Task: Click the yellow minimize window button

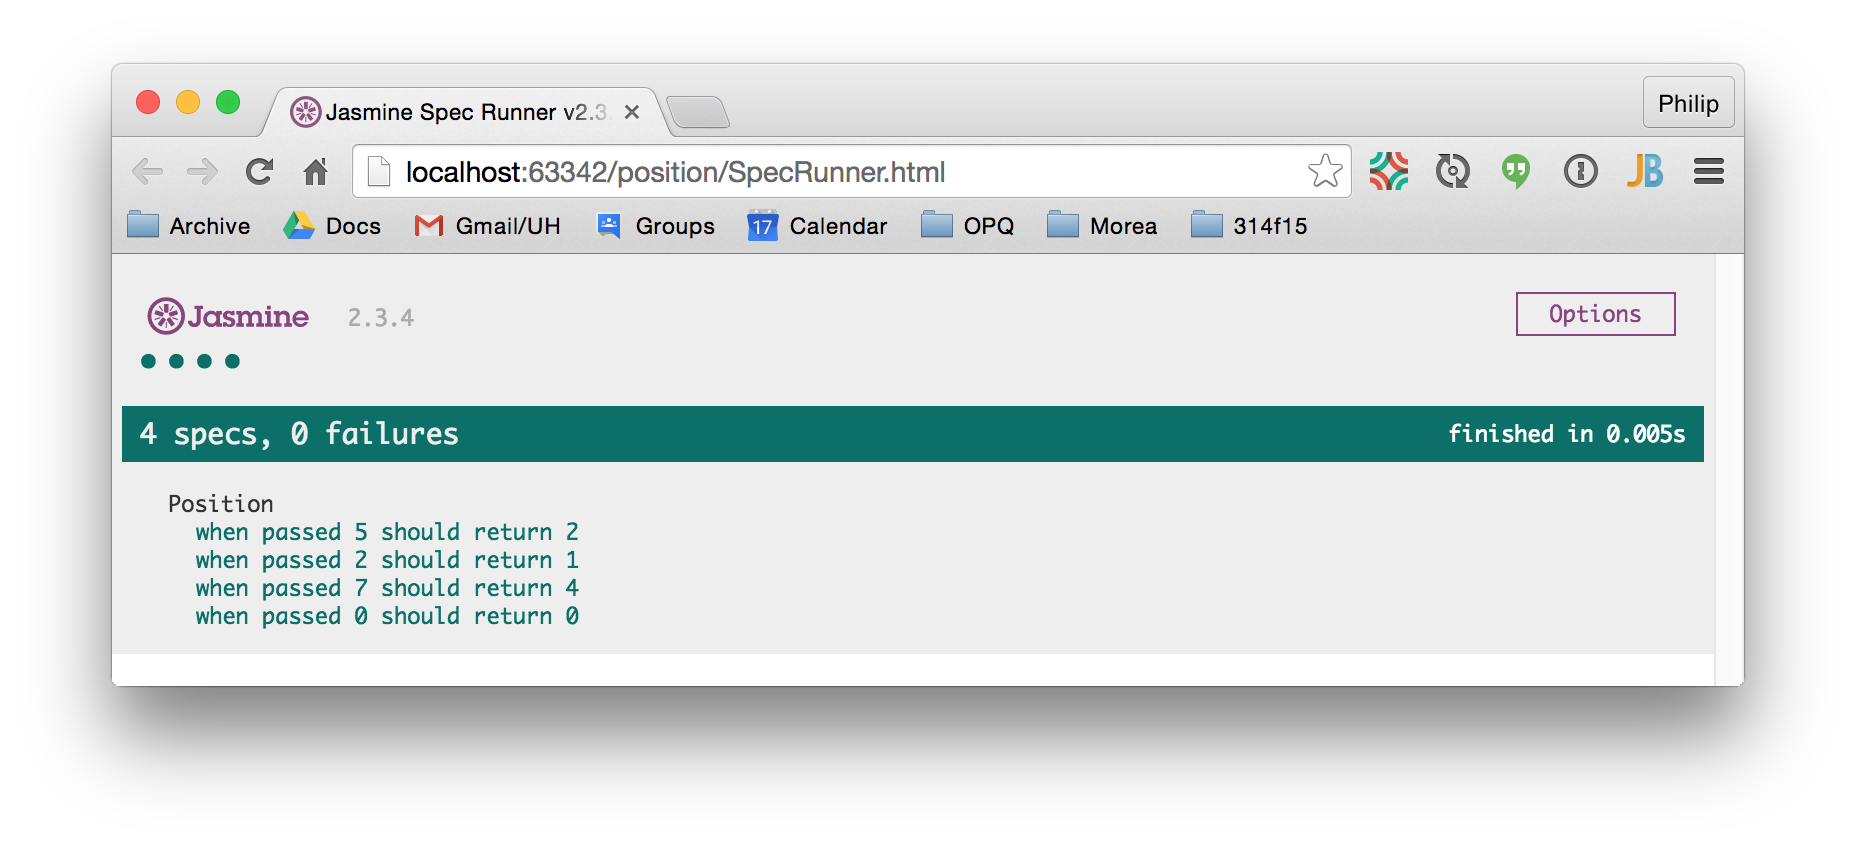Action: [x=188, y=102]
